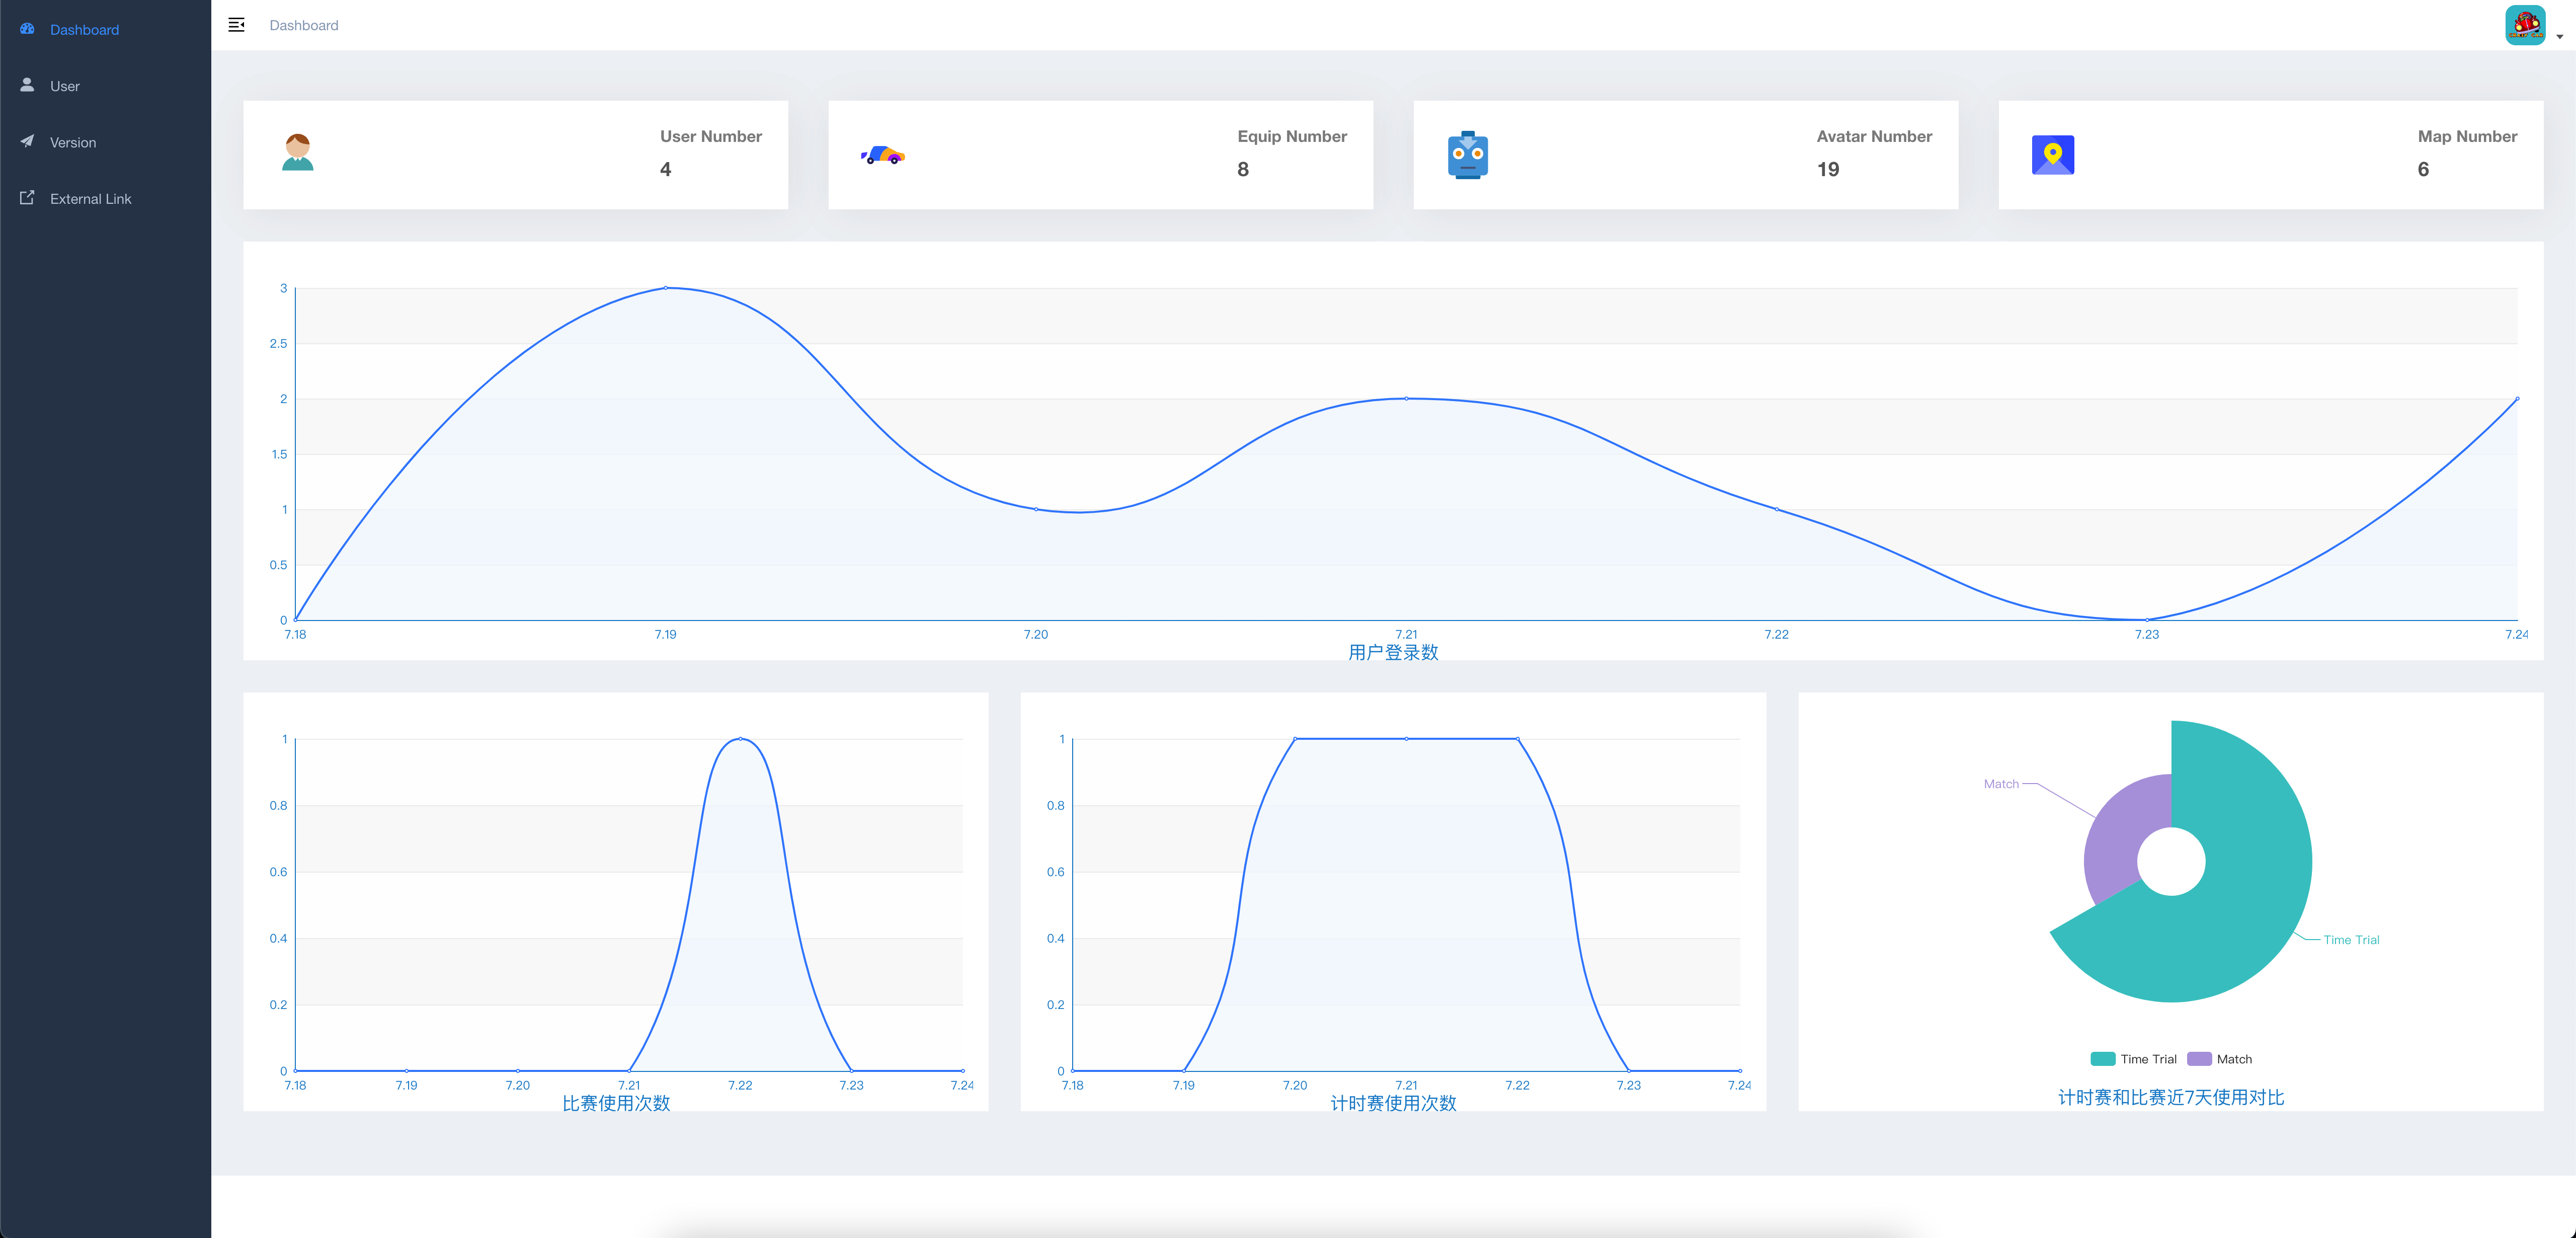Click the External Link arrow icon
The height and width of the screenshot is (1238, 2576).
tap(27, 198)
